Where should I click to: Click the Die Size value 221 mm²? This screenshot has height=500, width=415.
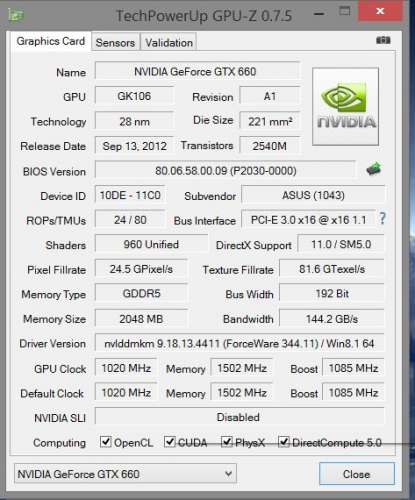(270, 121)
